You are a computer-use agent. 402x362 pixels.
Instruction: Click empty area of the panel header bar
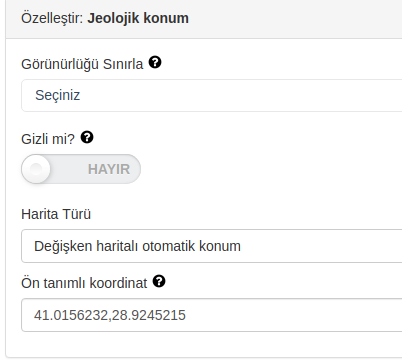(293, 19)
